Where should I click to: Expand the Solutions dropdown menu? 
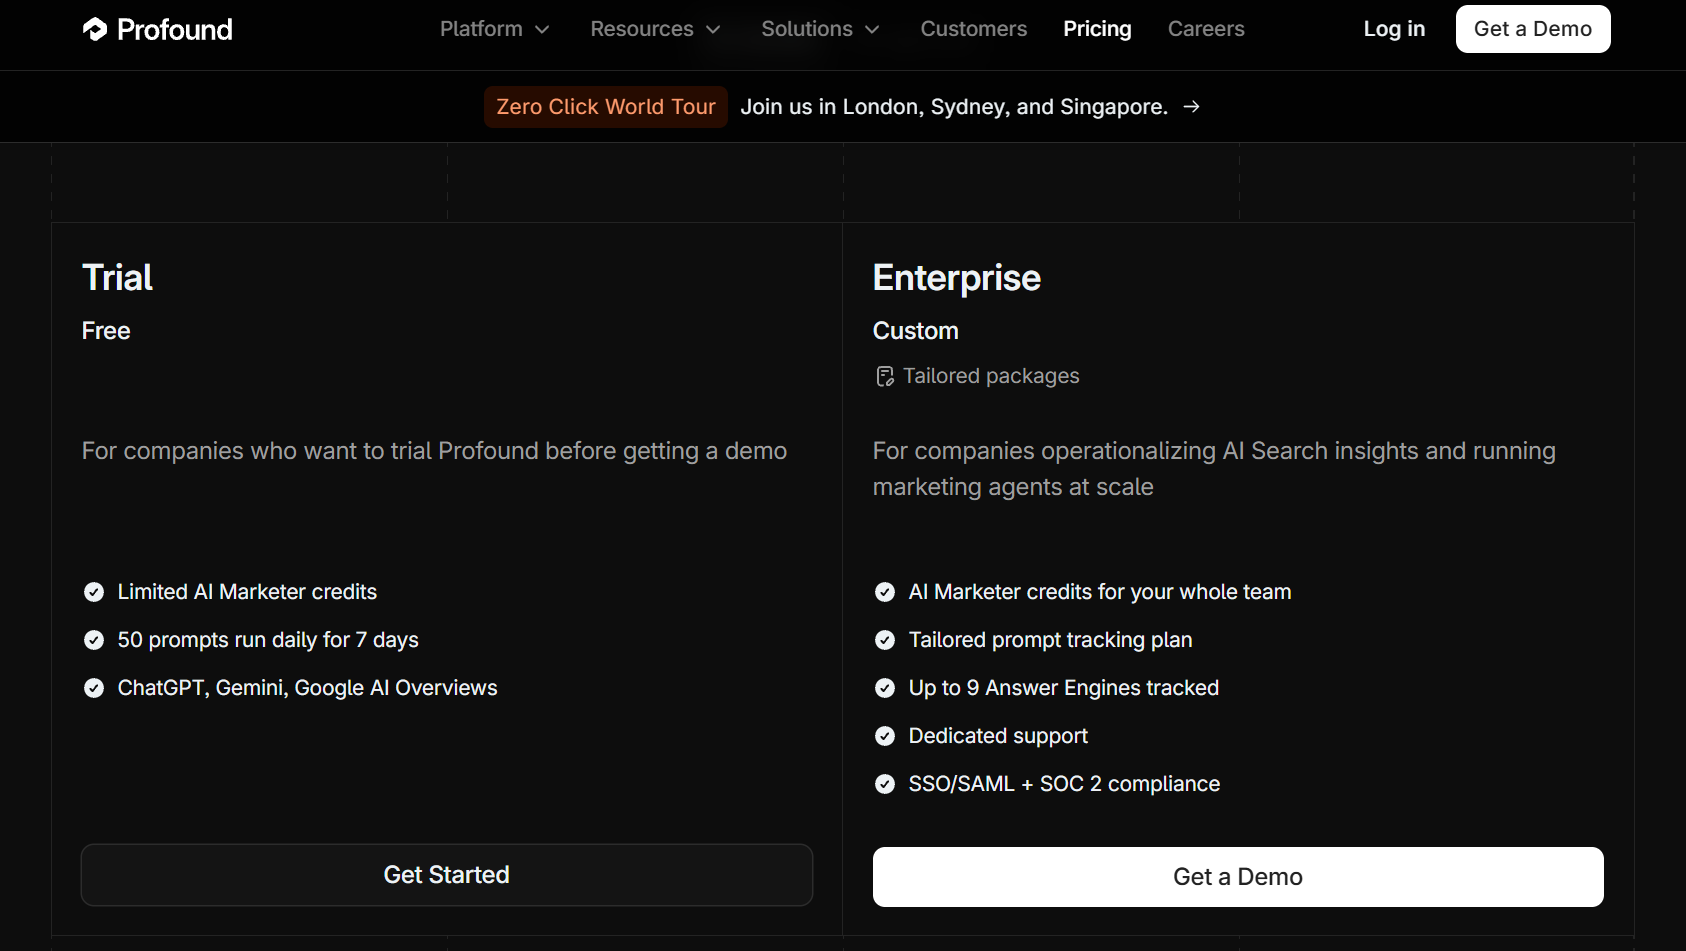tap(821, 29)
